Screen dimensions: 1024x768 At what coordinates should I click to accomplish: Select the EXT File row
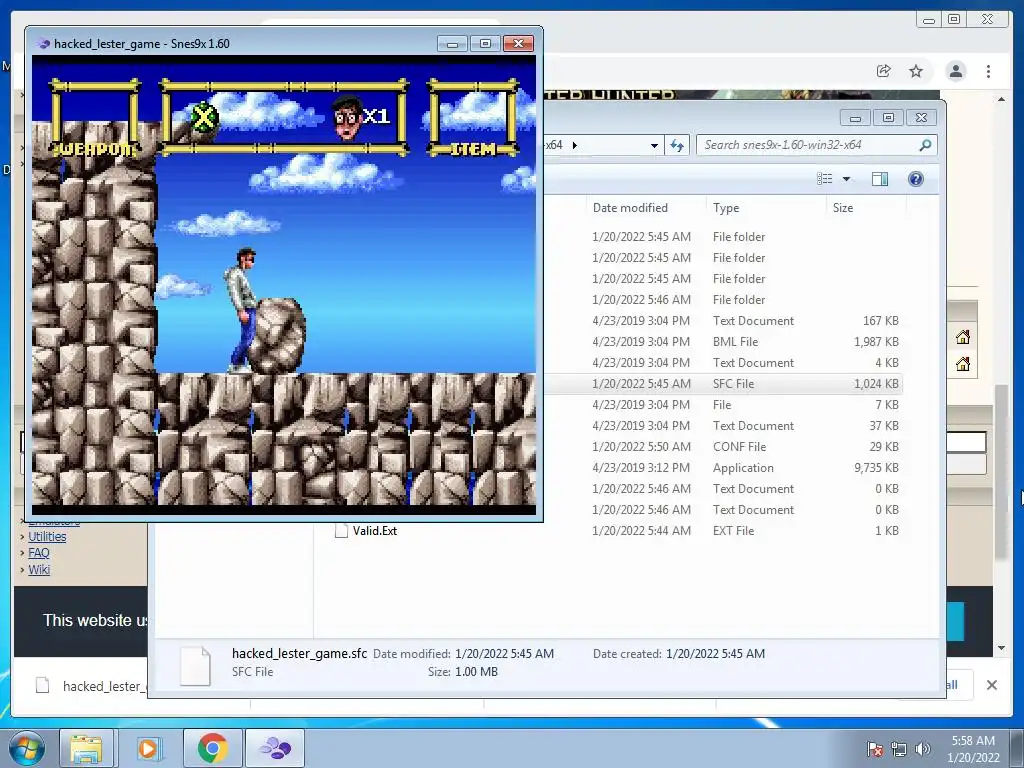617,531
